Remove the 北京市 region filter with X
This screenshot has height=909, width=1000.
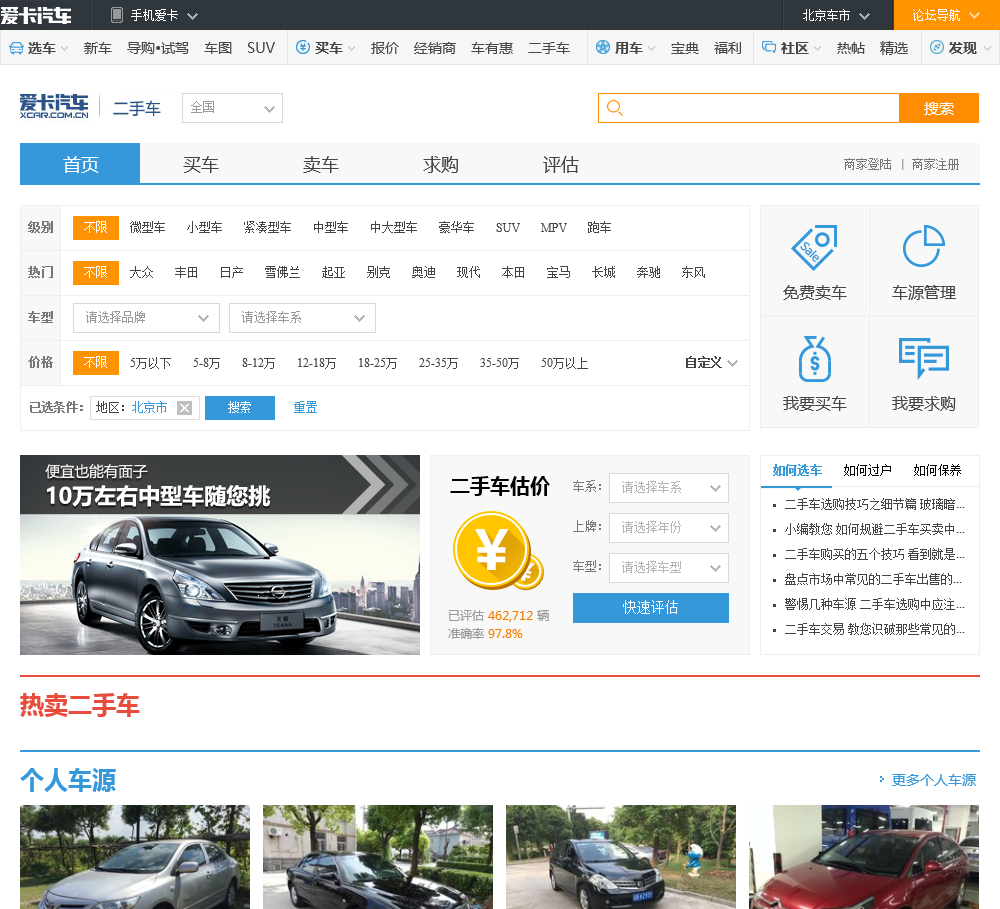coord(184,408)
